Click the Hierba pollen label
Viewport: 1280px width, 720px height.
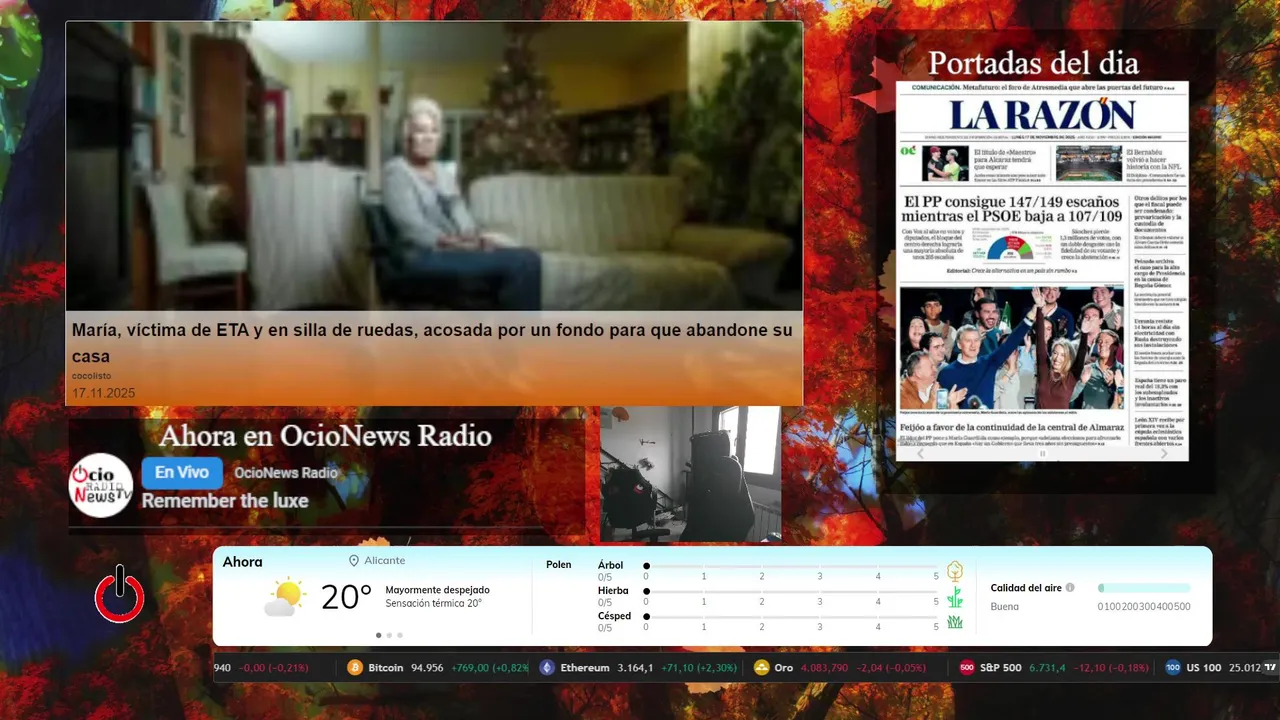613,591
